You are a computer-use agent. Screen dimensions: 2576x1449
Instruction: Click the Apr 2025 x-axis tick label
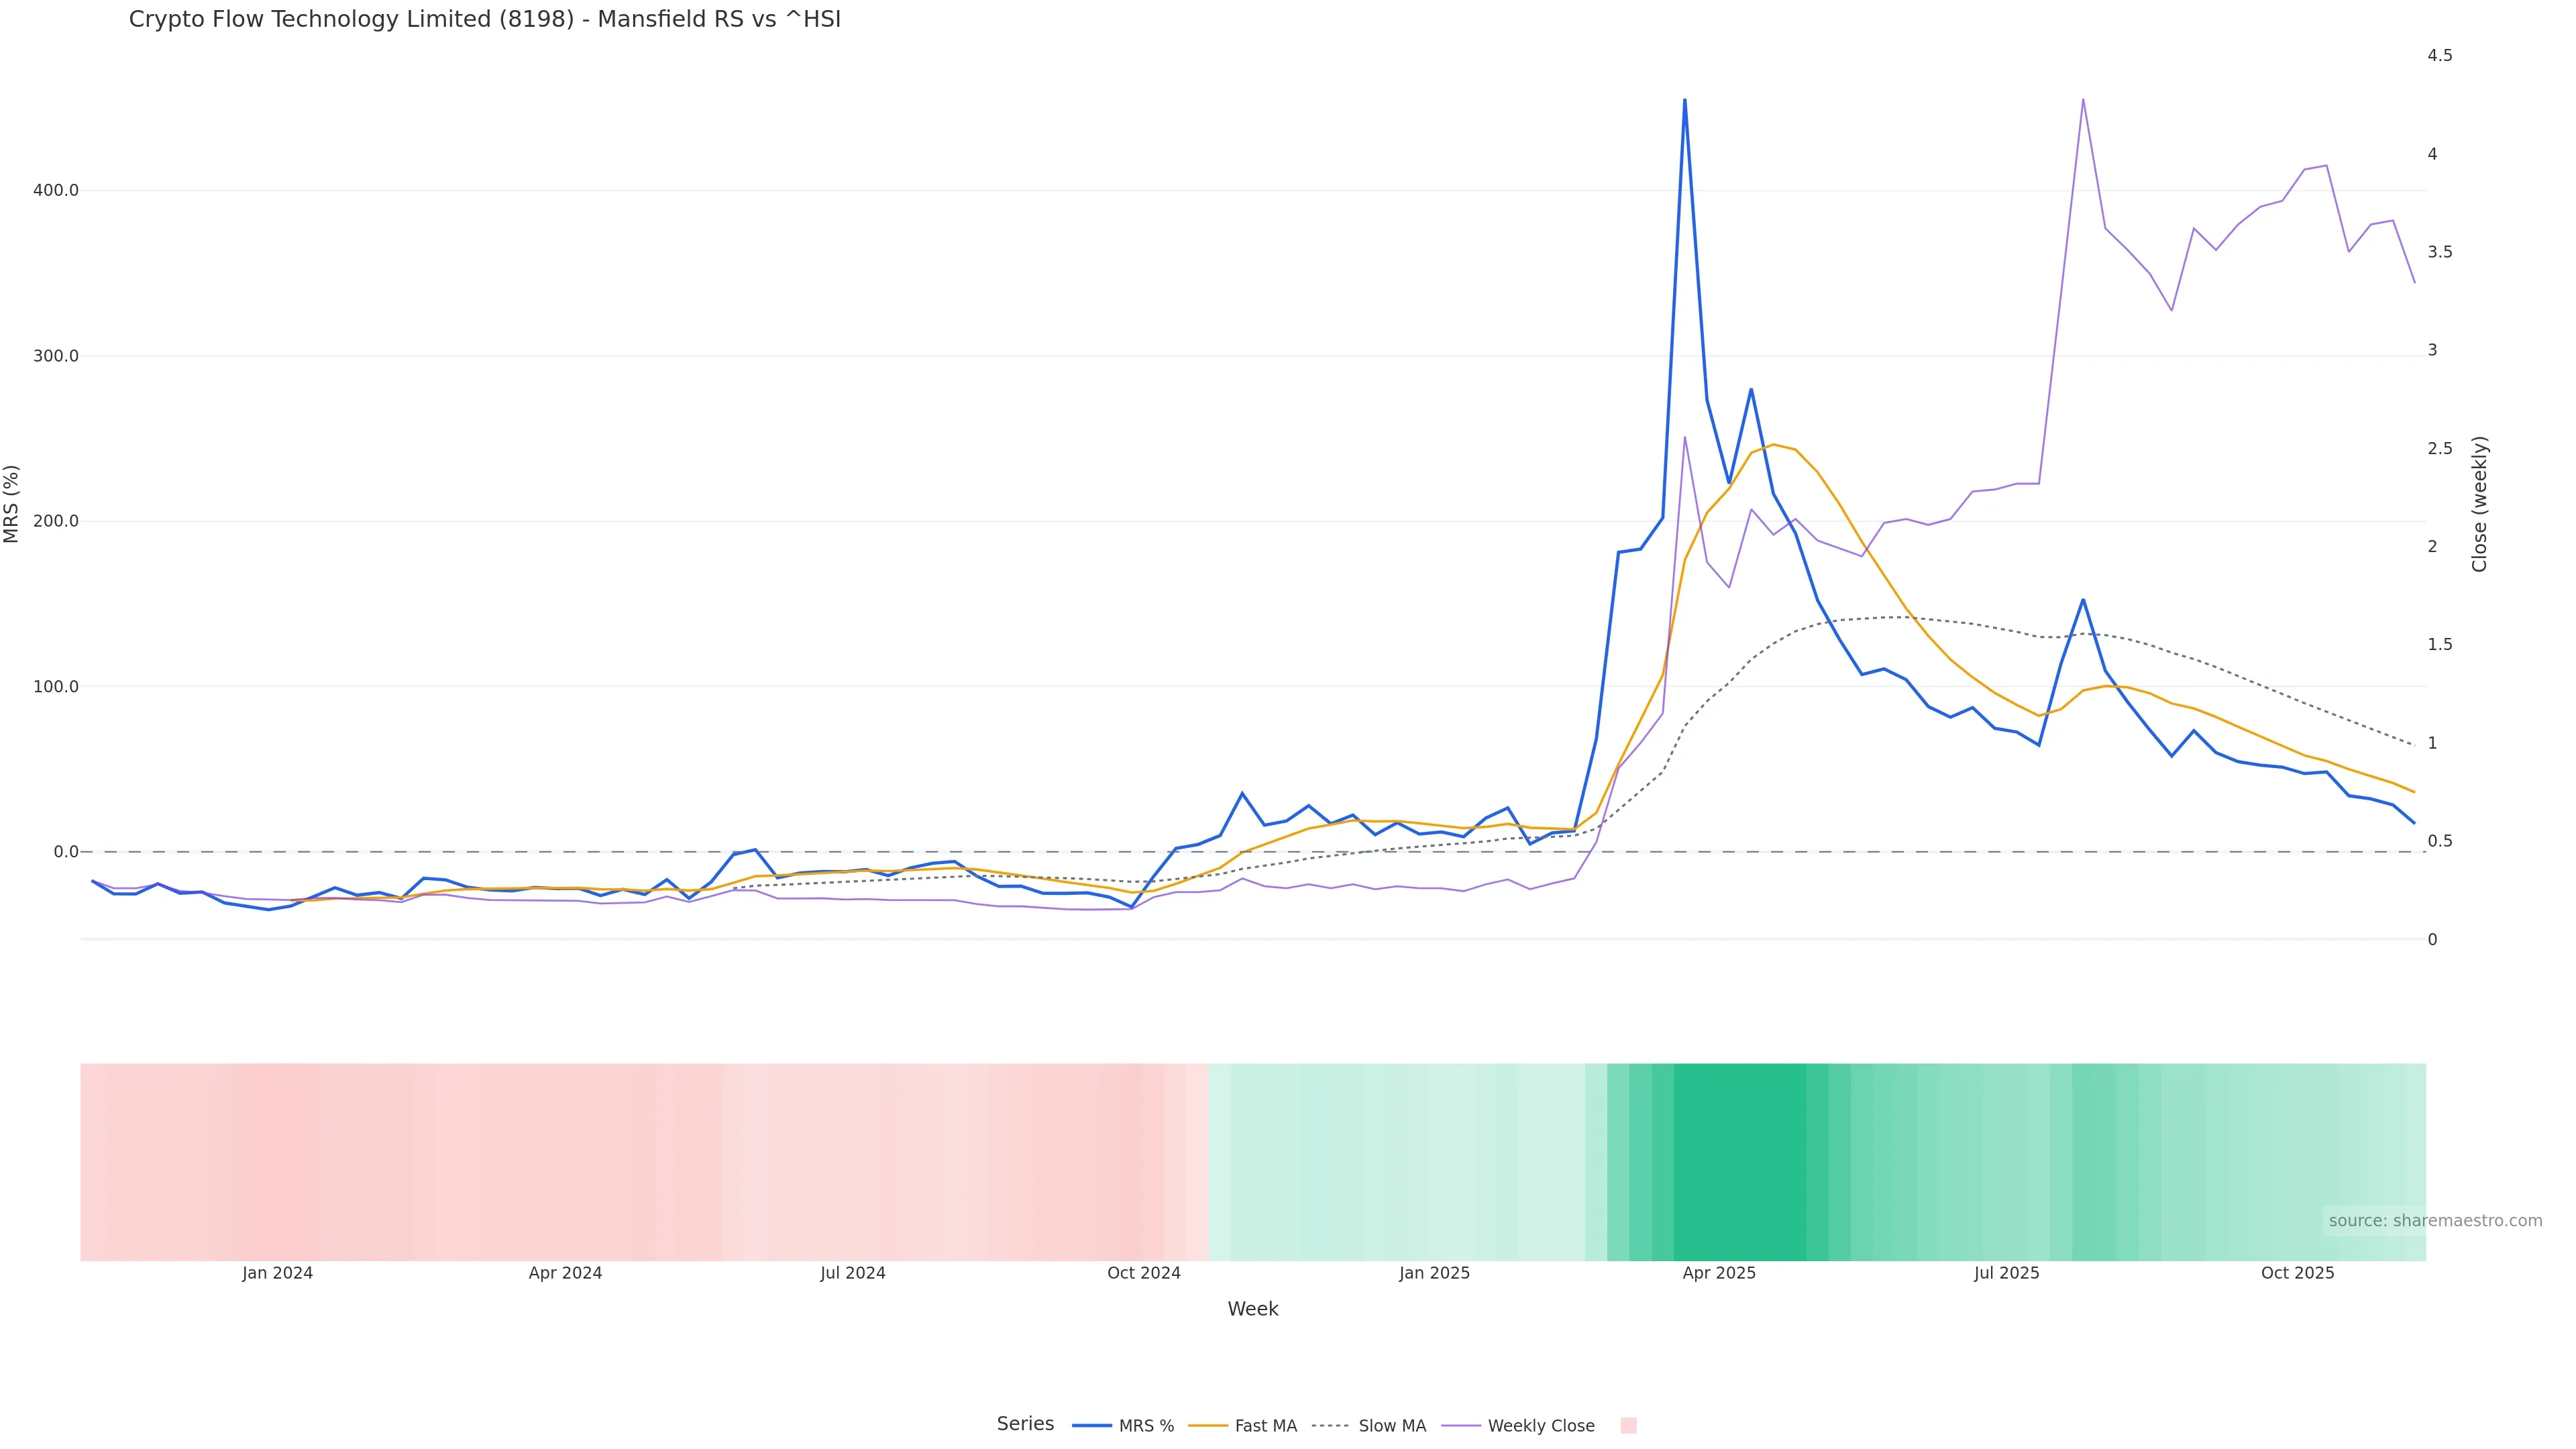click(x=1718, y=1273)
